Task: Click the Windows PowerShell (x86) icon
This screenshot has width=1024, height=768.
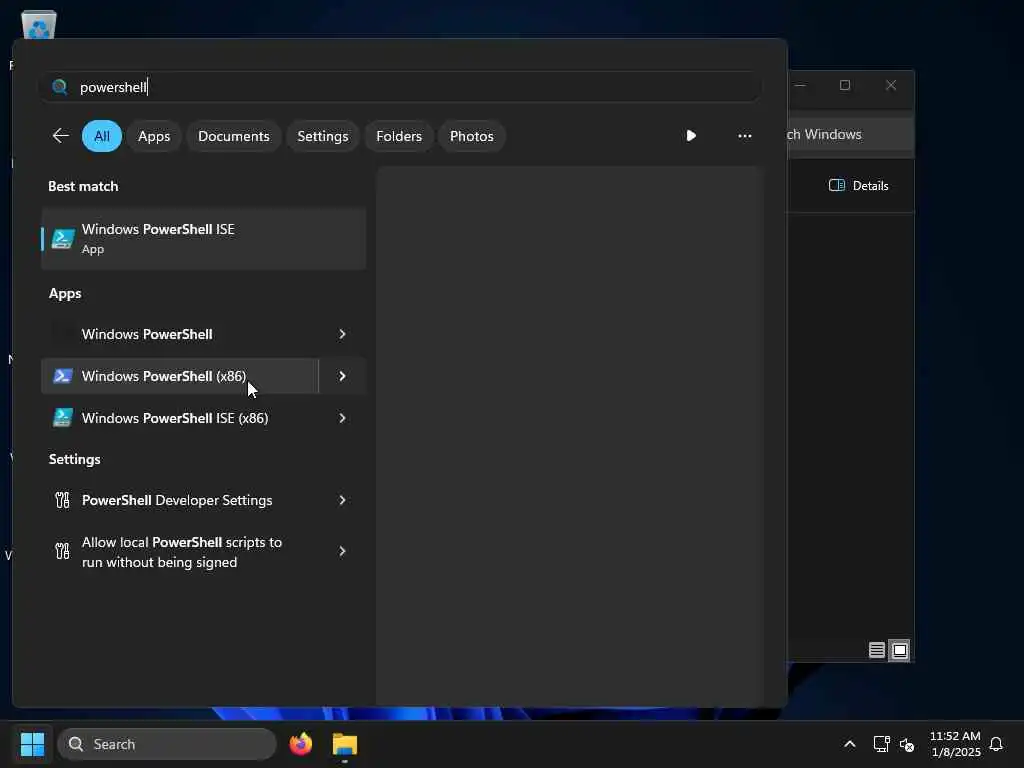Action: 63,376
